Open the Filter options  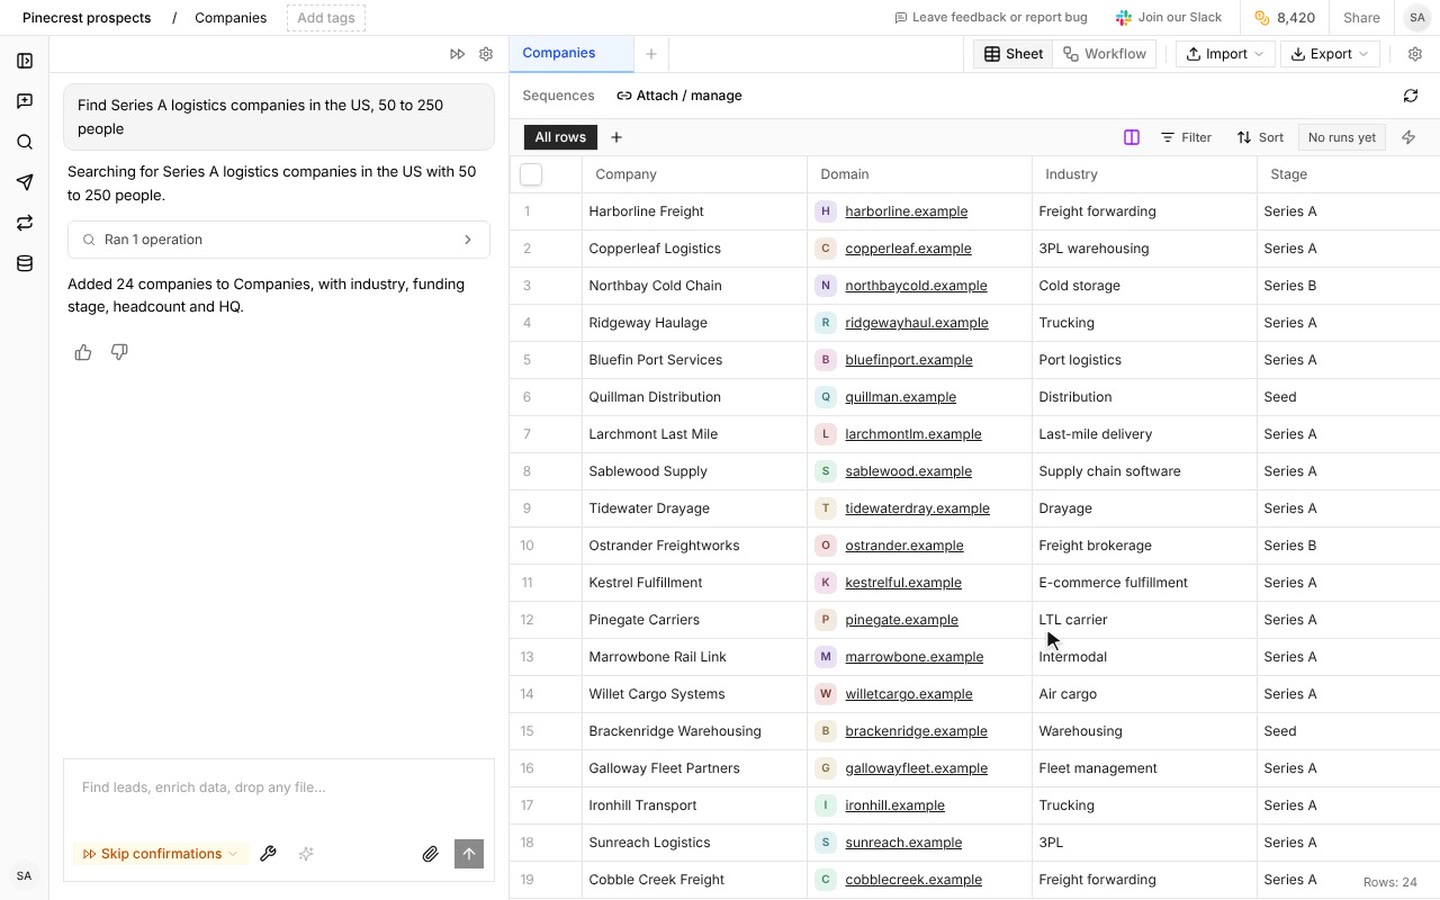coord(1186,137)
